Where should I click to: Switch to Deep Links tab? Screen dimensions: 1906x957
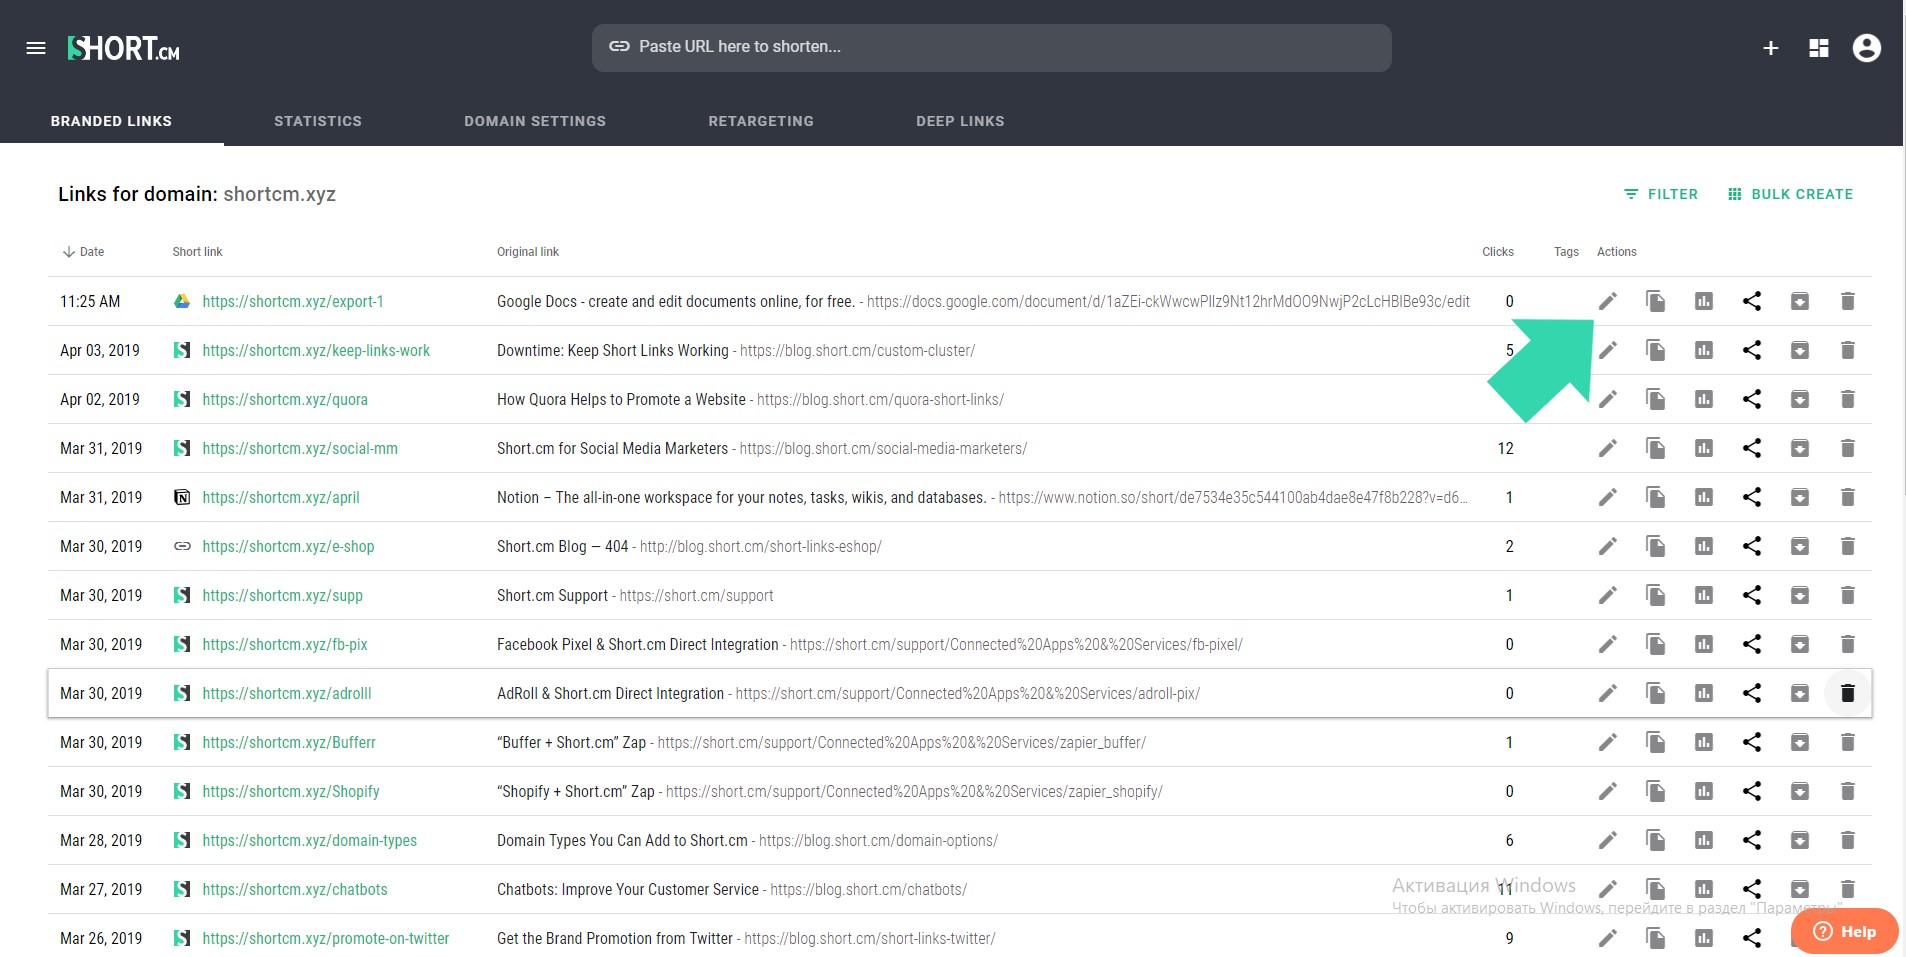pos(960,121)
